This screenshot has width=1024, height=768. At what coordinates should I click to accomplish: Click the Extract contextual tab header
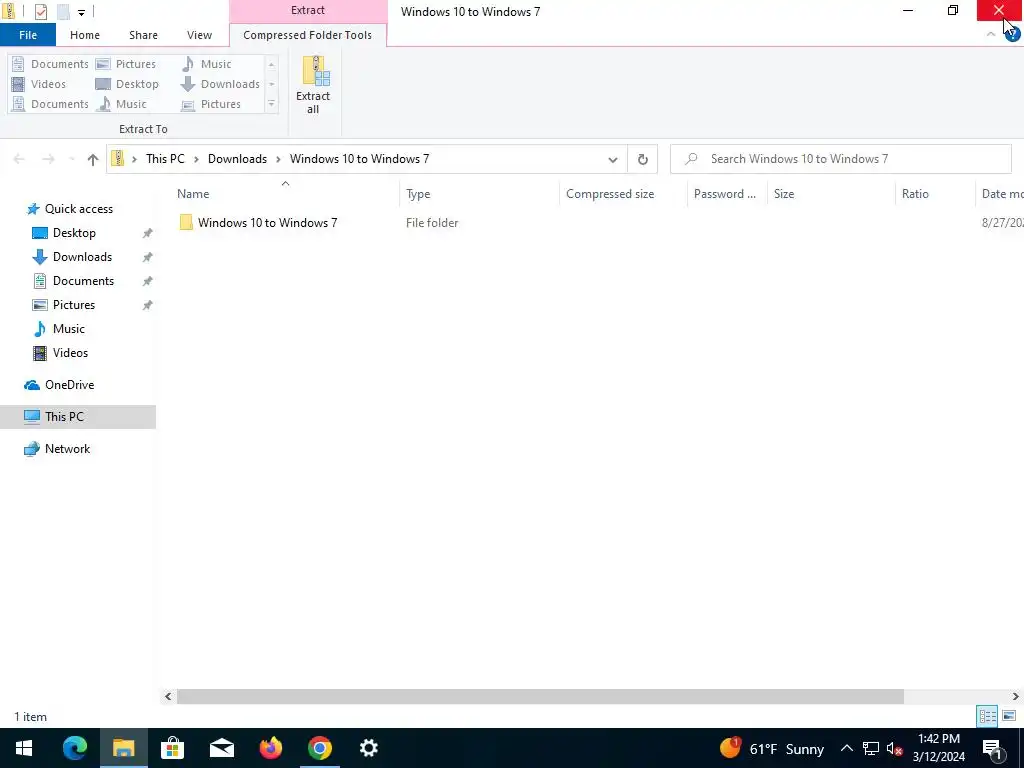pyautogui.click(x=308, y=10)
